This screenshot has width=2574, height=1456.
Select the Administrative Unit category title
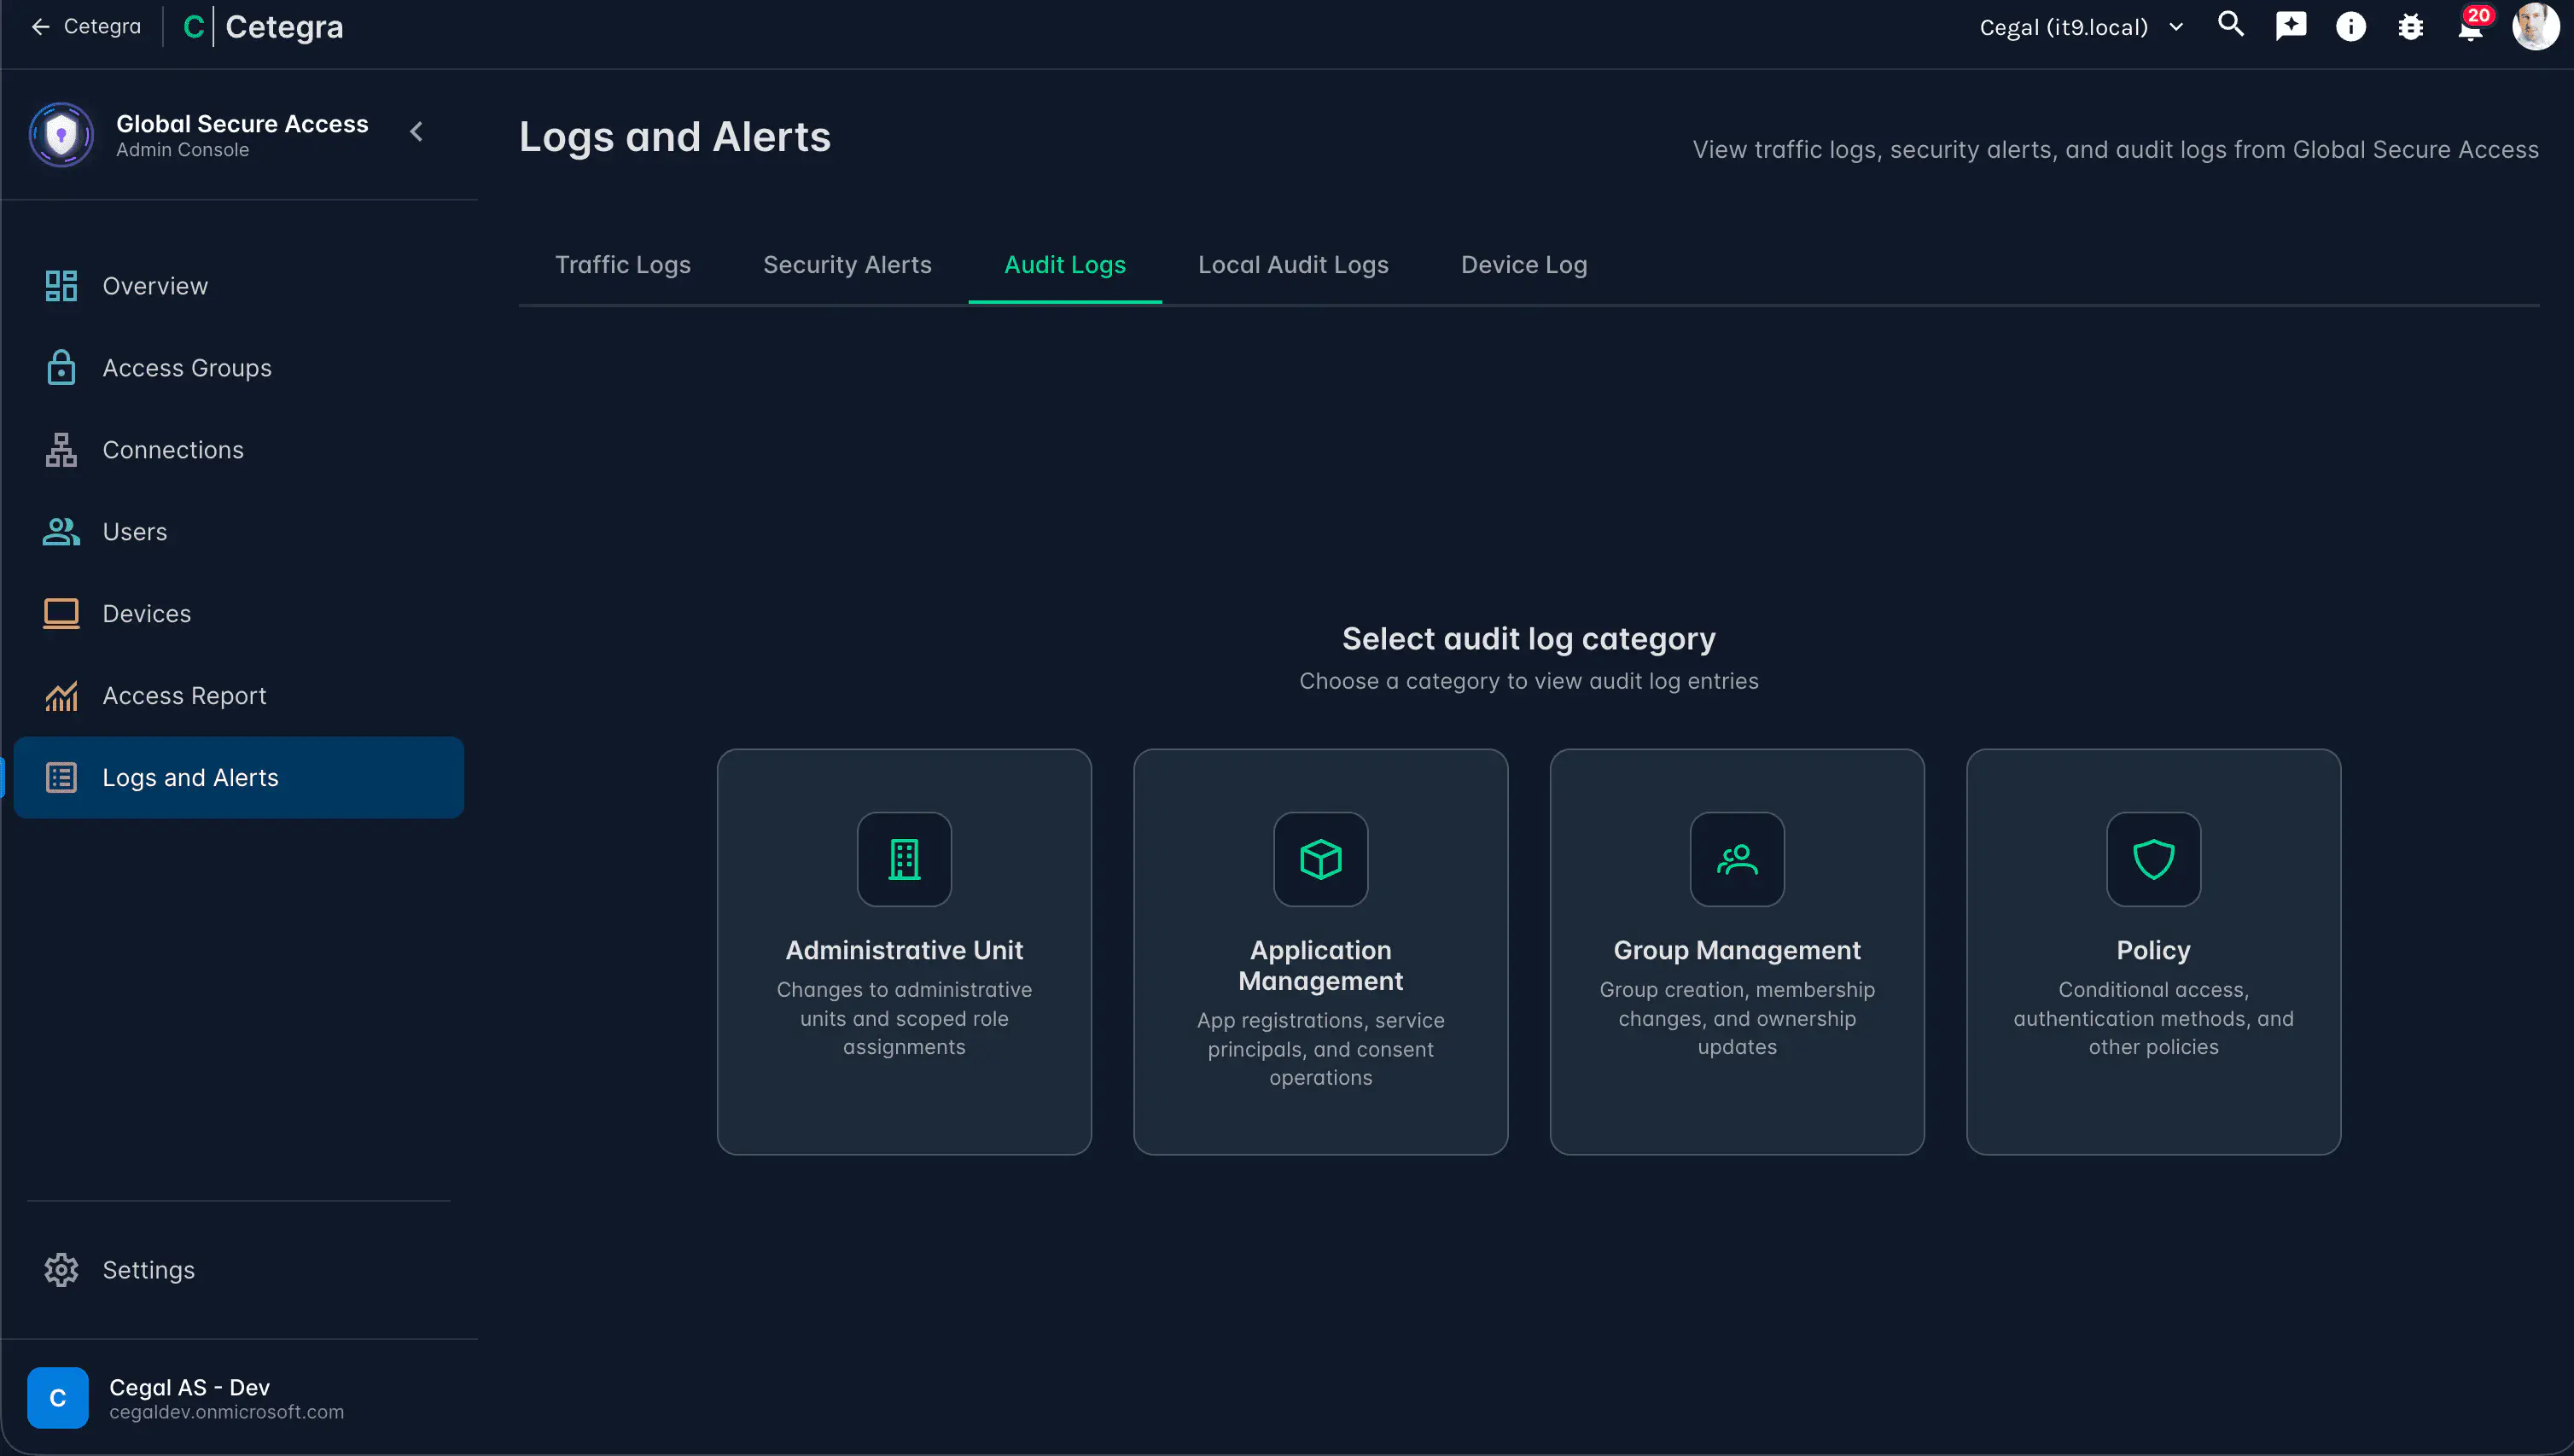tap(904, 950)
